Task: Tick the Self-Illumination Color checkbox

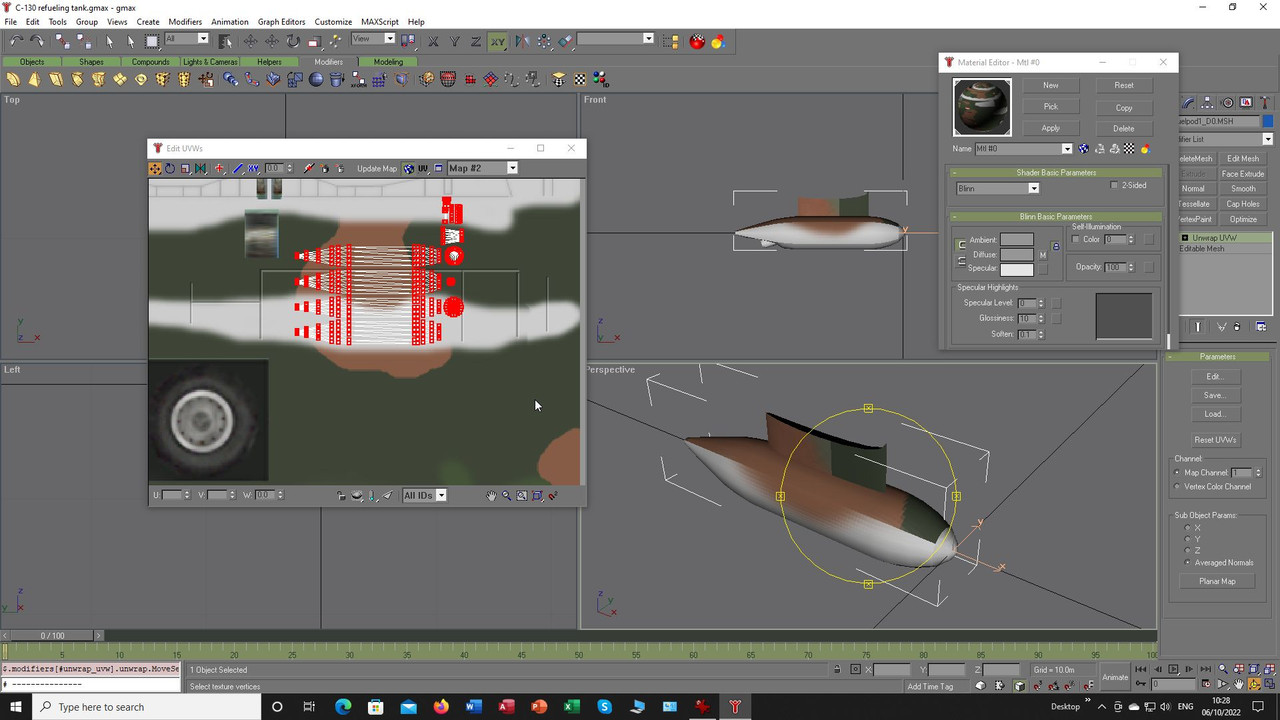Action: [1076, 240]
